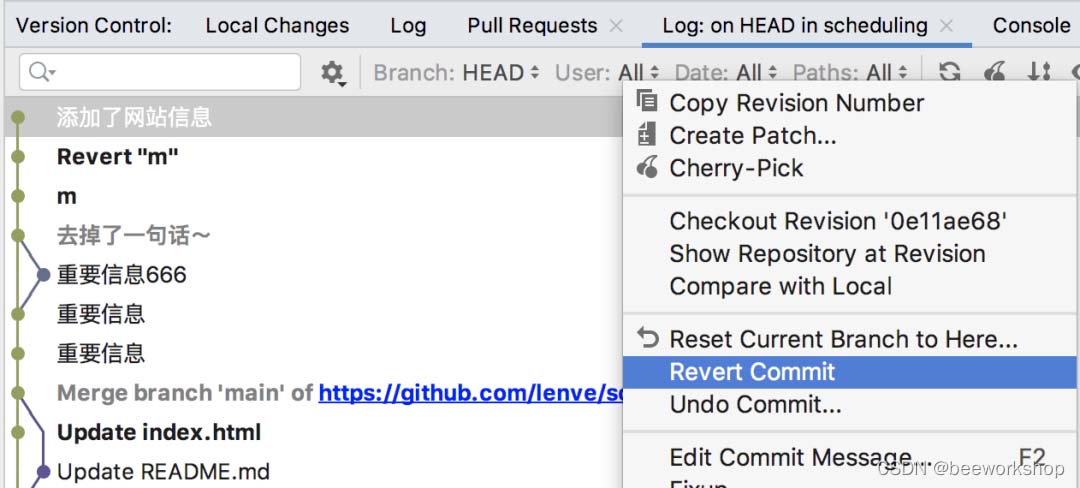Click the go to hash/branch toolbar icon
Screen dimensions: 1080x488
[x=1039, y=72]
